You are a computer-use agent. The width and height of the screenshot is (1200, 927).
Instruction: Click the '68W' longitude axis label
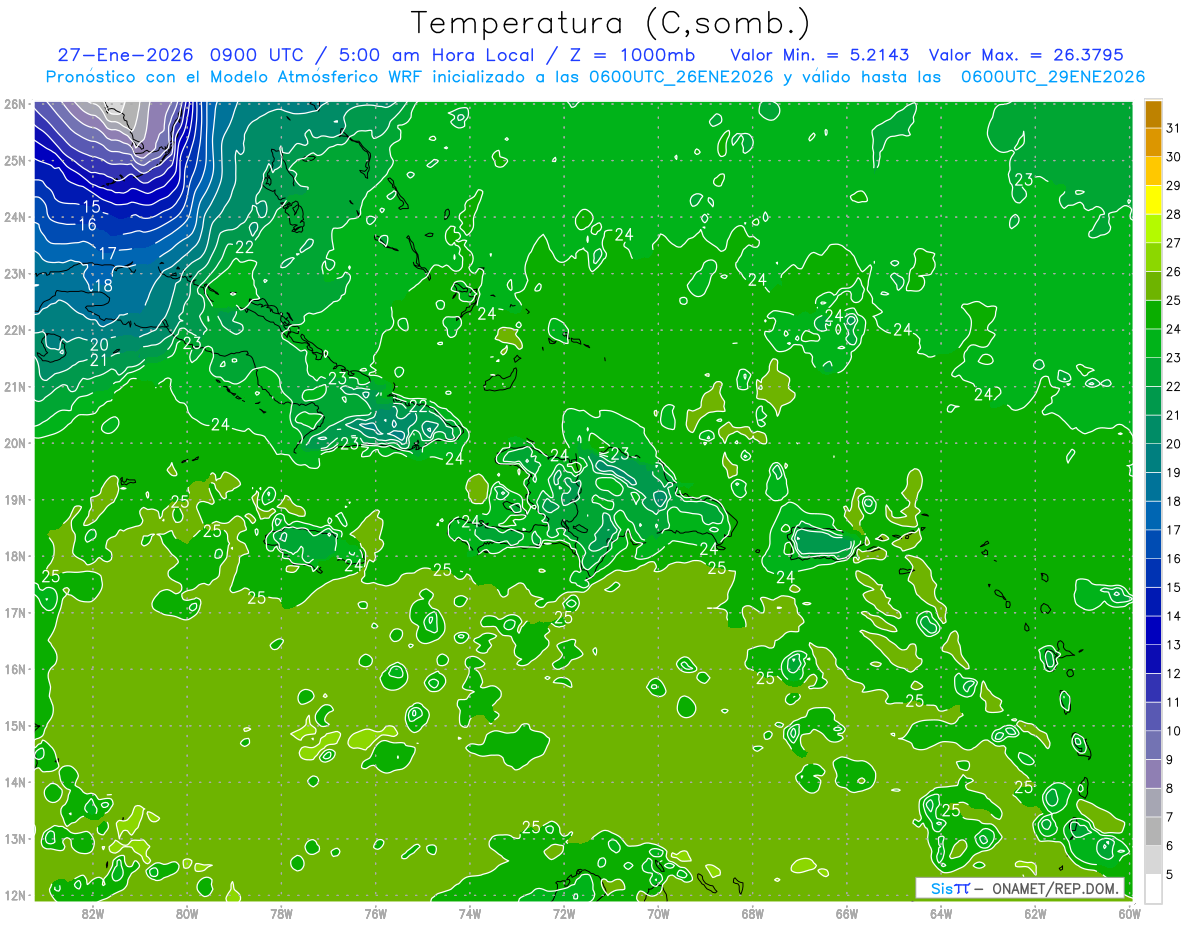click(752, 913)
